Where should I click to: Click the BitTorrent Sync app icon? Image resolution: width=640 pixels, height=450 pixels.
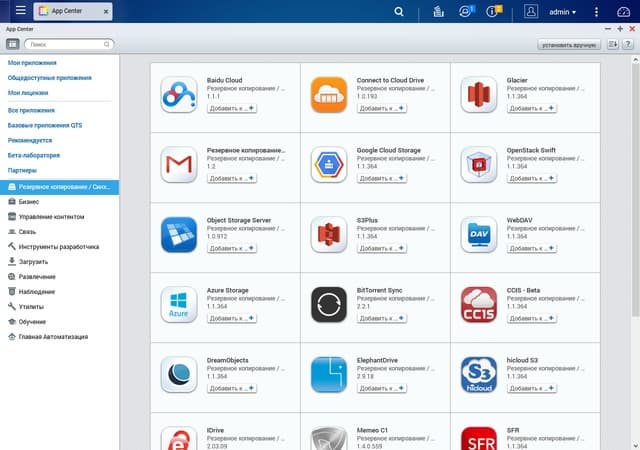point(329,305)
